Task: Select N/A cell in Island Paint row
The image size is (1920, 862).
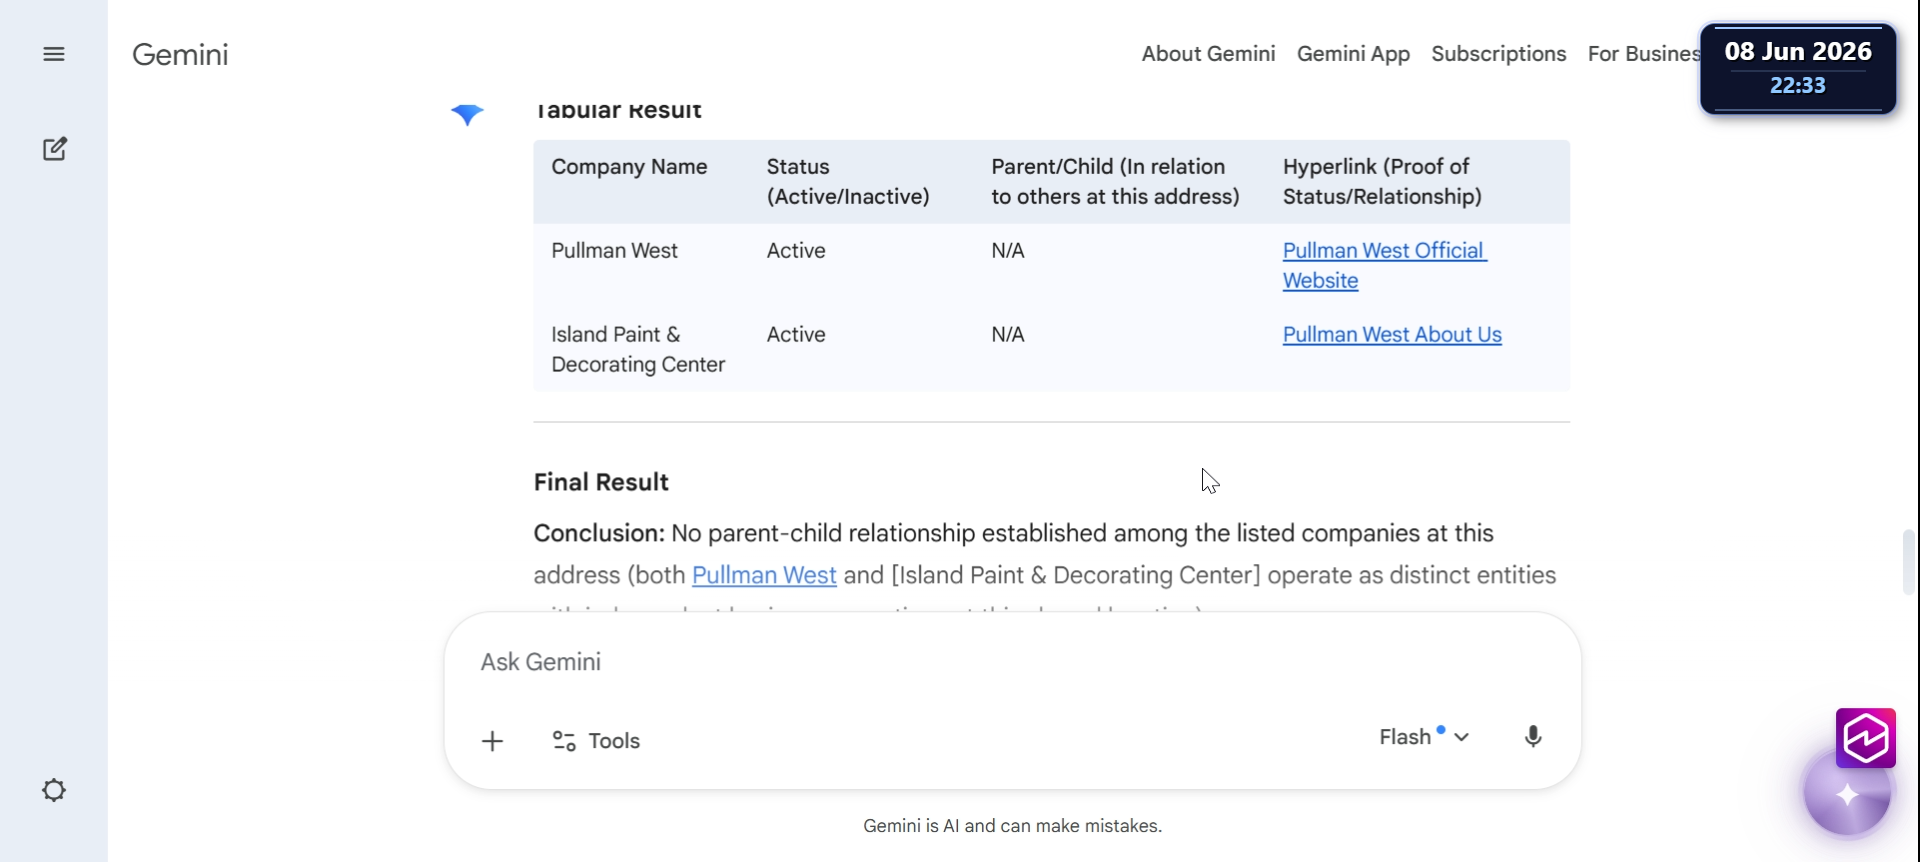Action: pos(1008,335)
